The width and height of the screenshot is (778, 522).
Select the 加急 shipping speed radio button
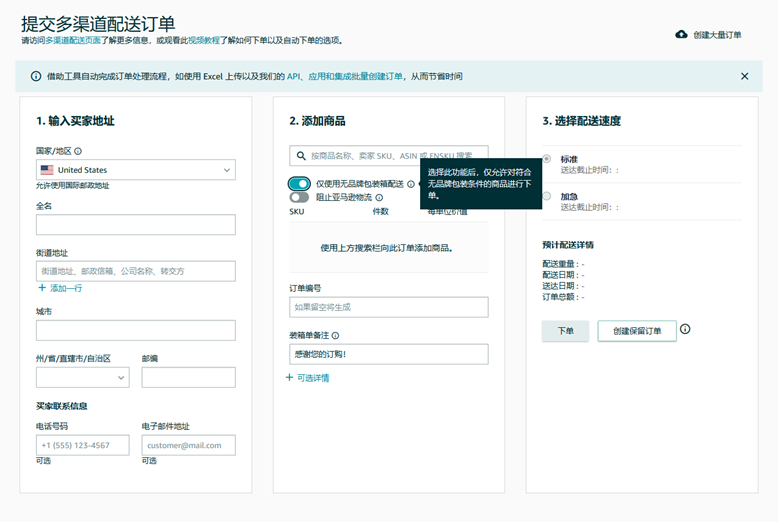546,196
